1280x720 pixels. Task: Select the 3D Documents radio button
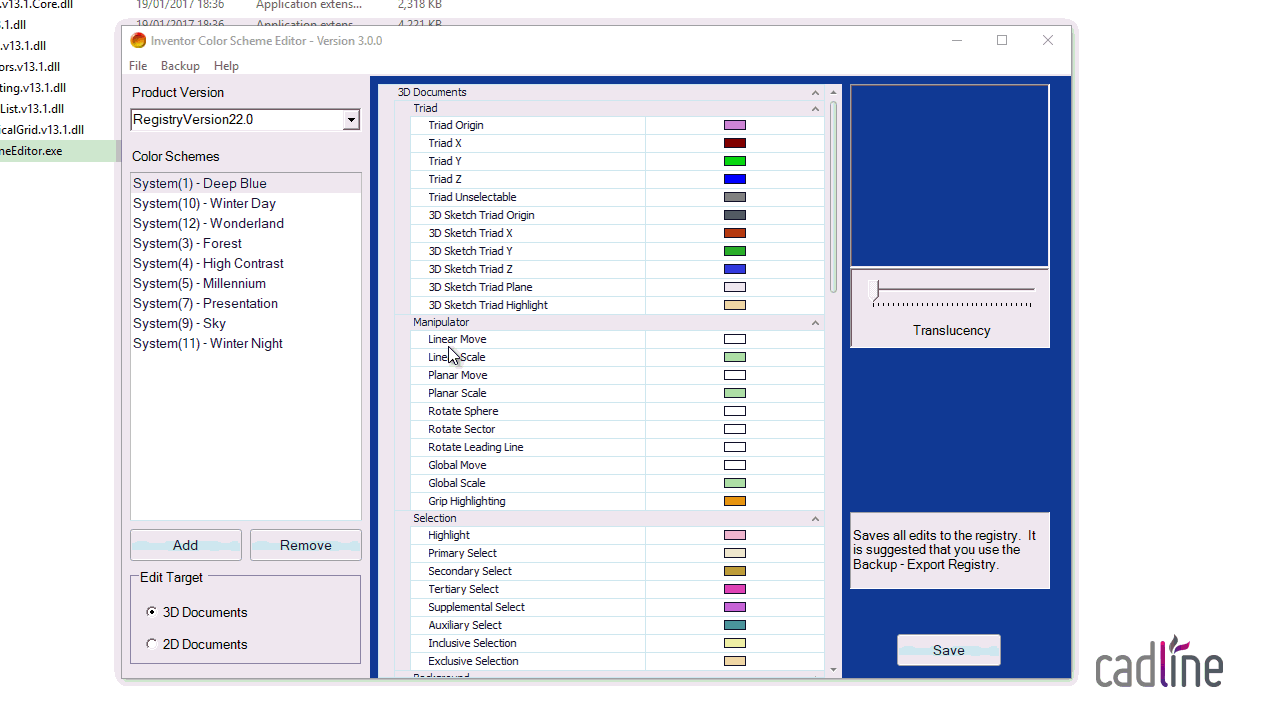tap(151, 612)
